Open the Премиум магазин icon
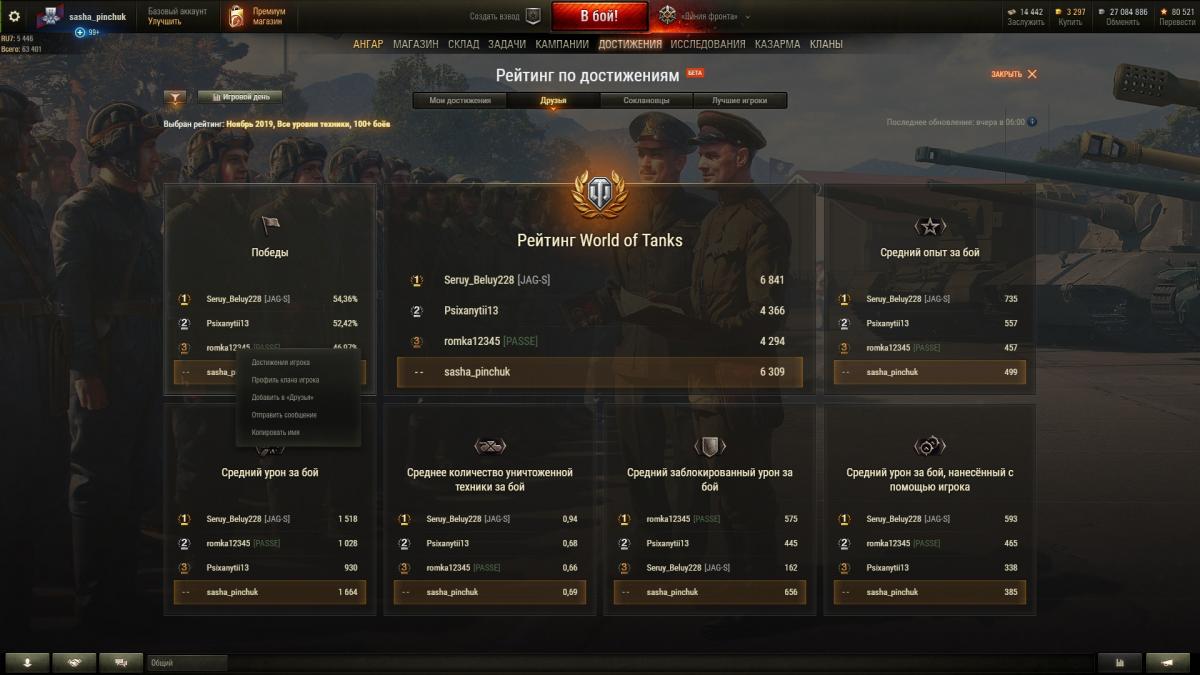 point(236,16)
